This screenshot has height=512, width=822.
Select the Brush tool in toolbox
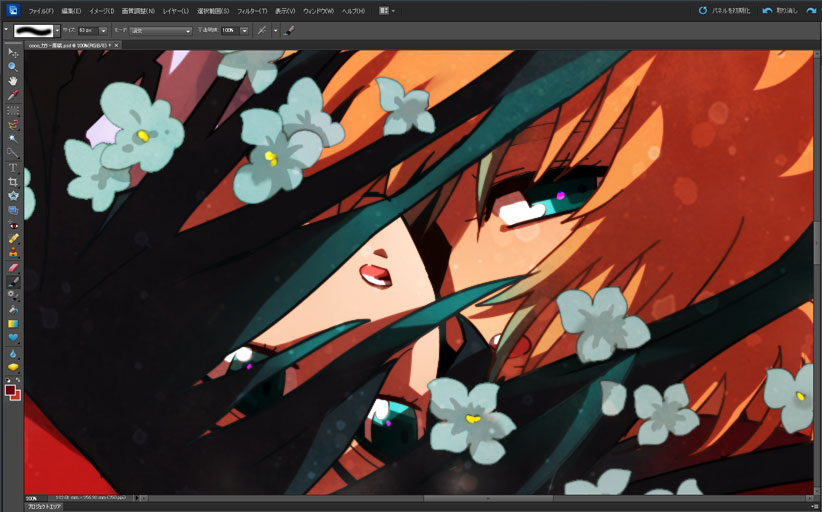(13, 282)
